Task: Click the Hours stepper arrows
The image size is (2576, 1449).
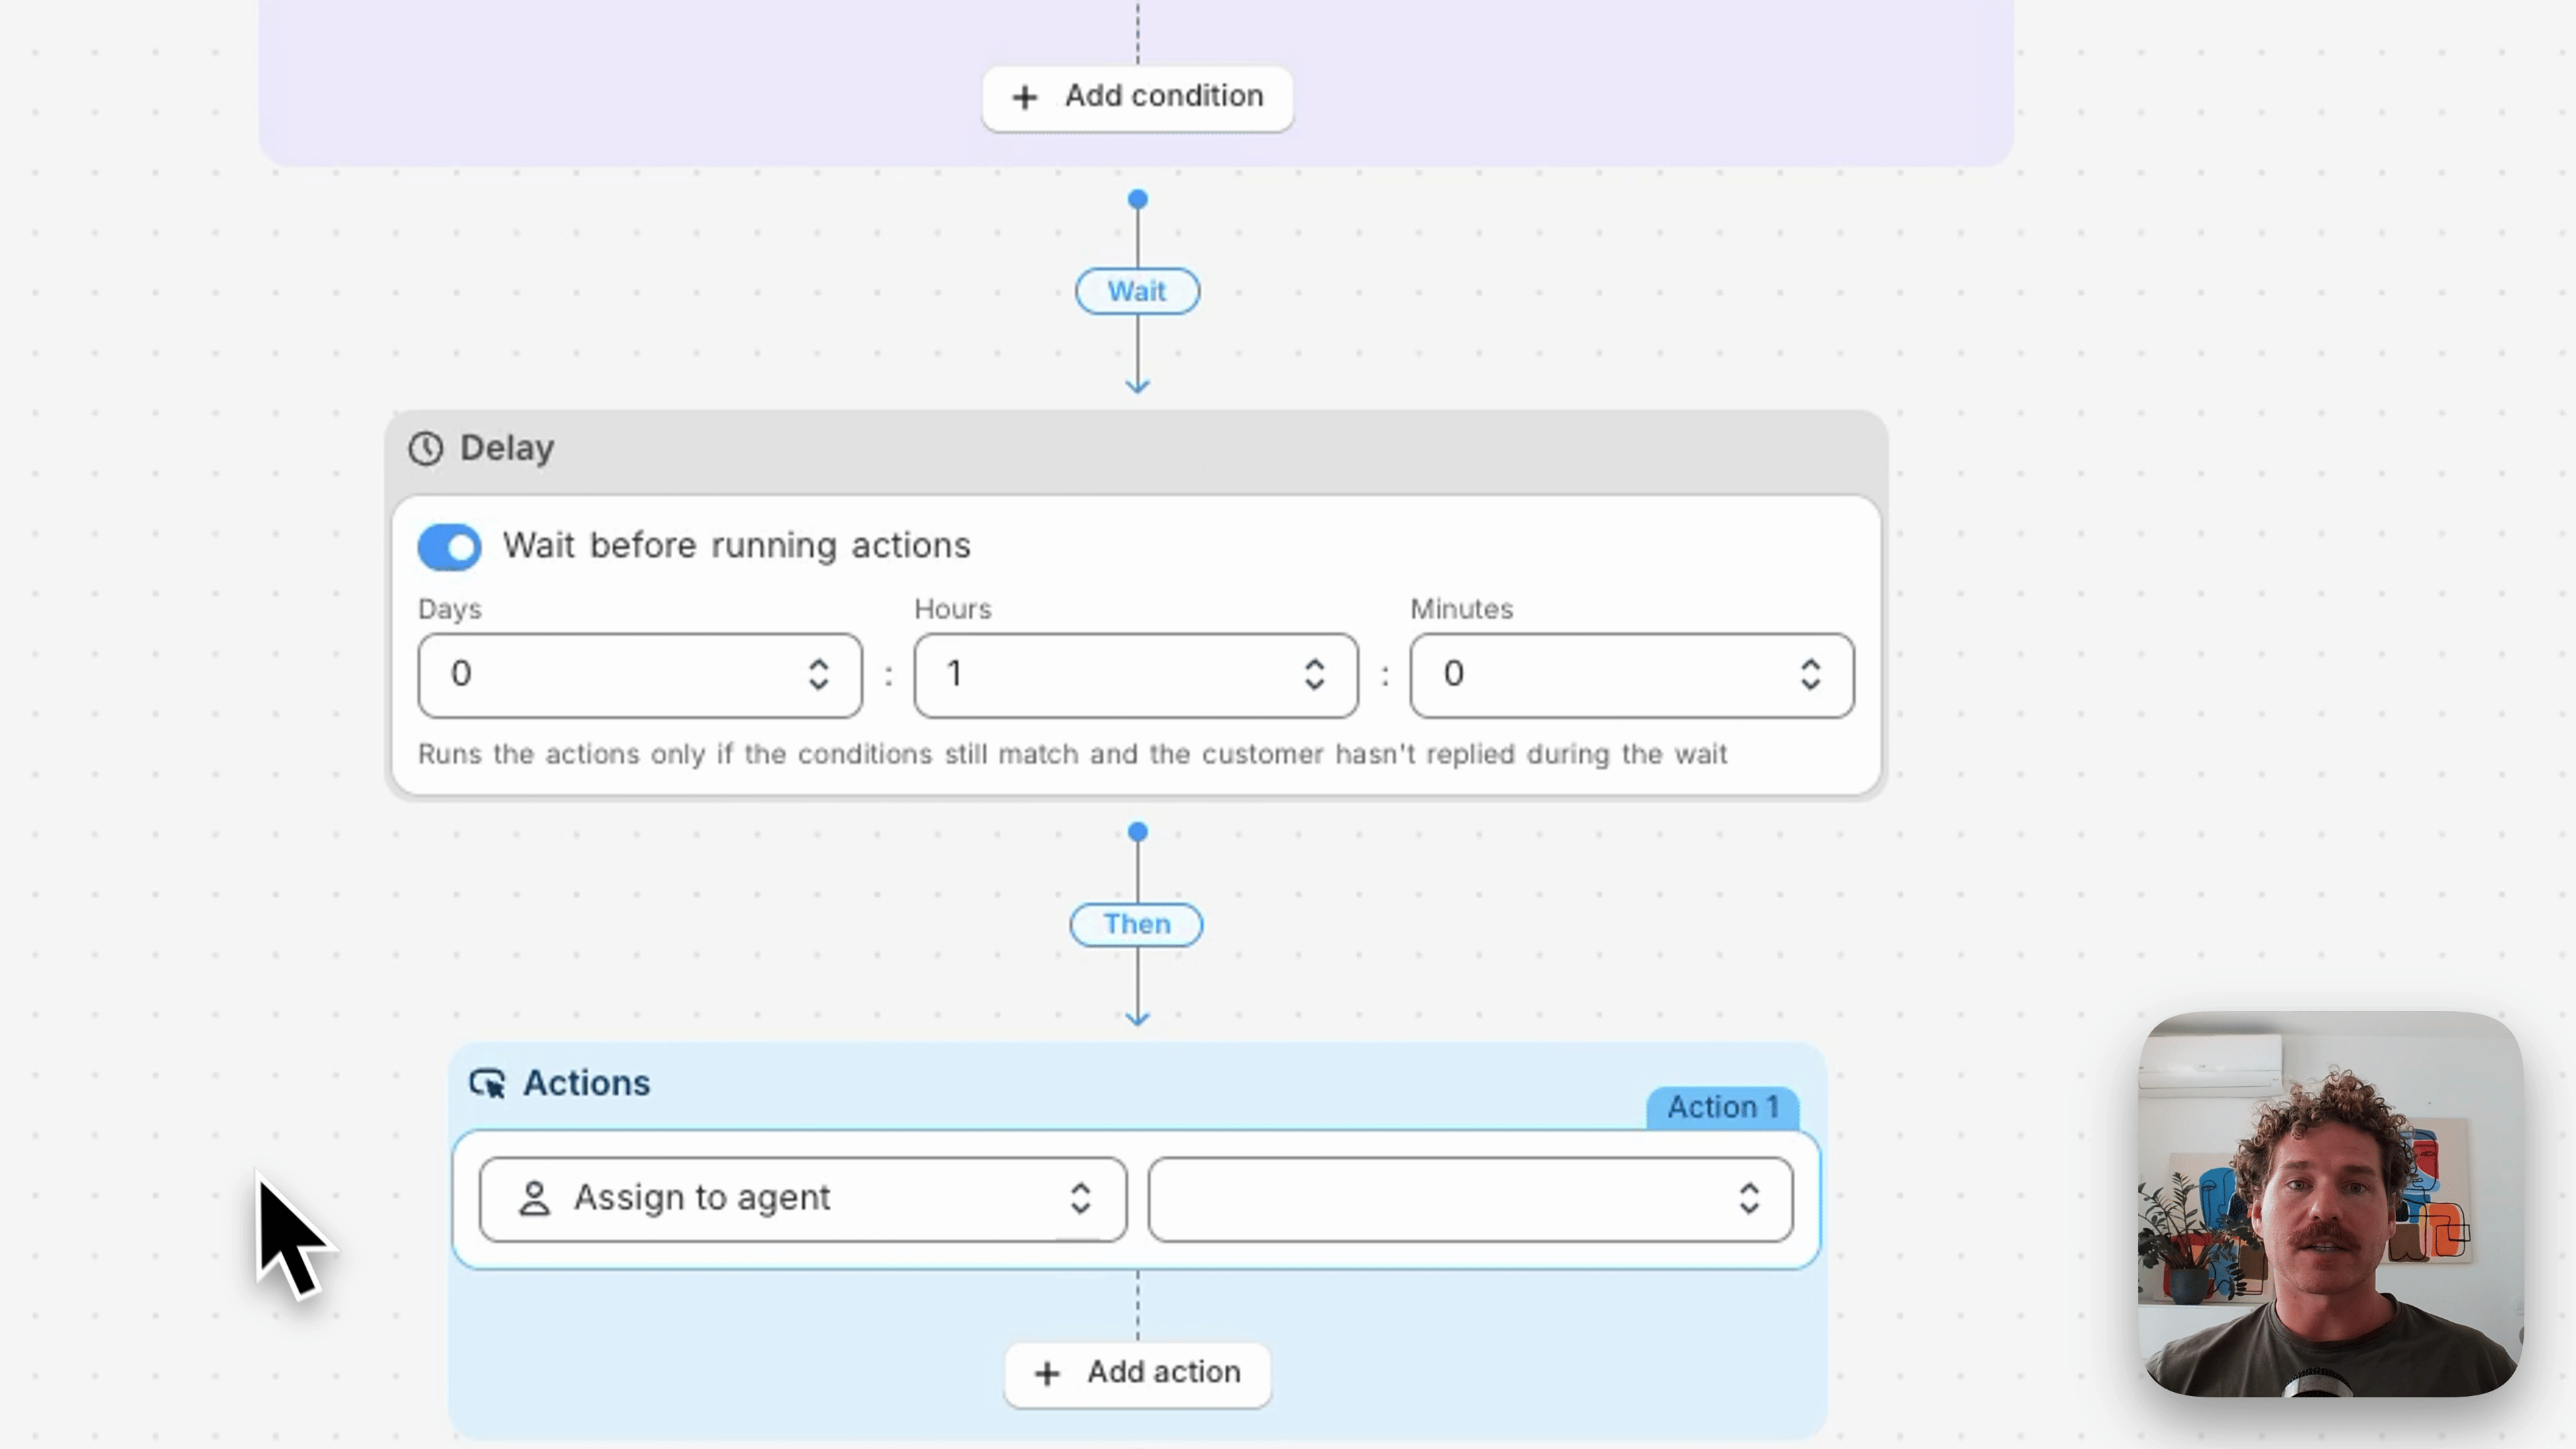Action: [x=1315, y=675]
